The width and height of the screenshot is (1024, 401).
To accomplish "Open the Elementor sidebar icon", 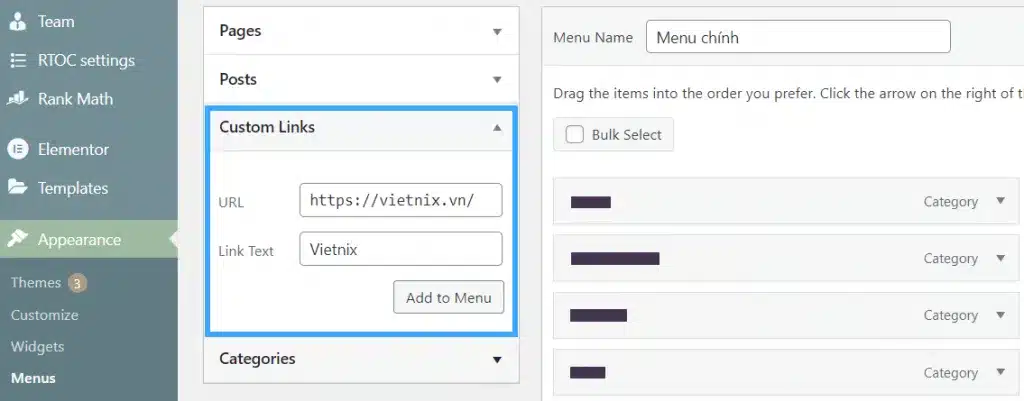I will (x=18, y=149).
